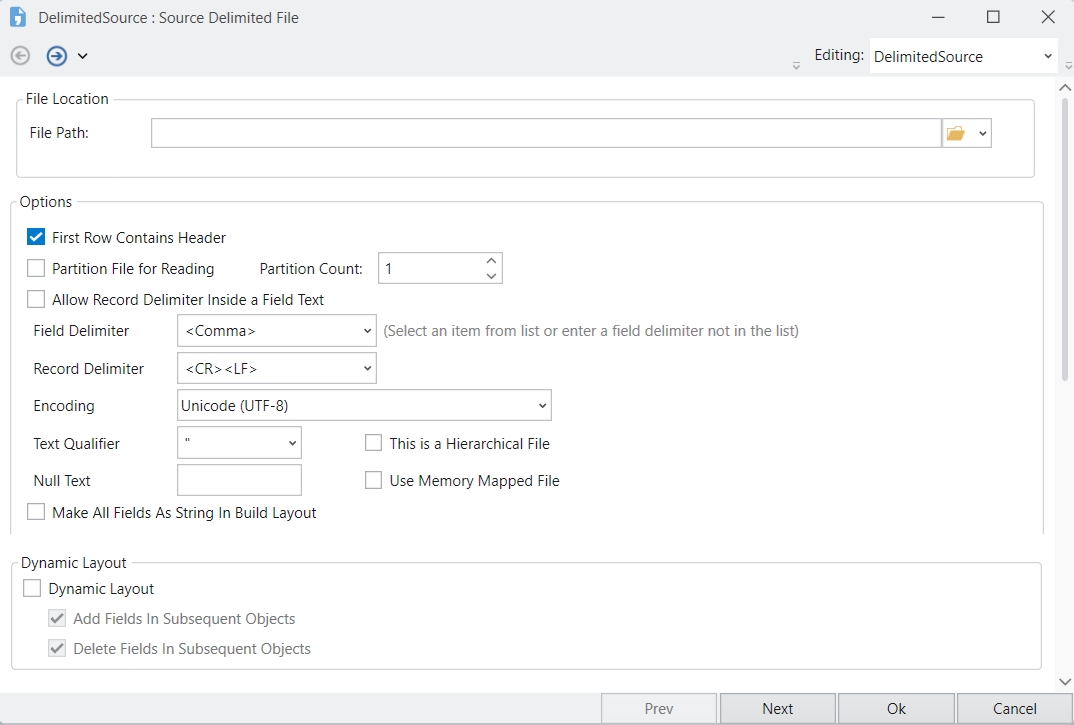The height and width of the screenshot is (725, 1074).
Task: Open the Encoding dropdown list
Action: 542,406
